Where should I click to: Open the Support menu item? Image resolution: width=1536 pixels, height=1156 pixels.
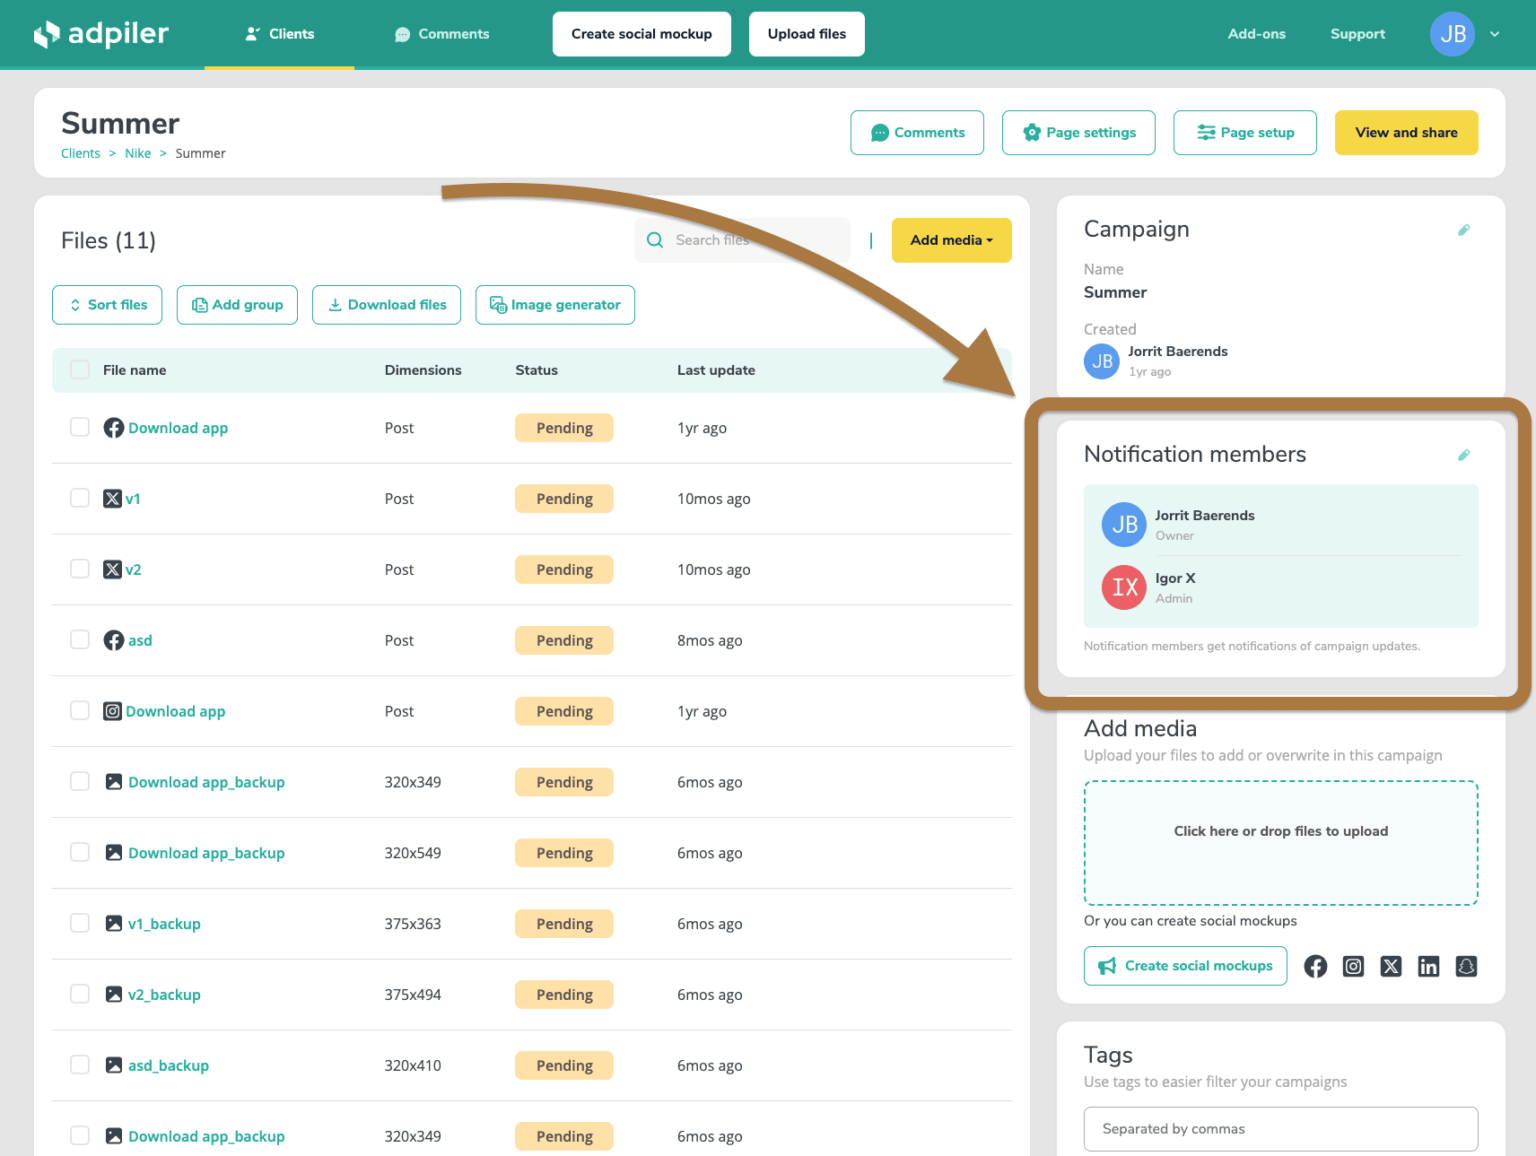(1357, 33)
